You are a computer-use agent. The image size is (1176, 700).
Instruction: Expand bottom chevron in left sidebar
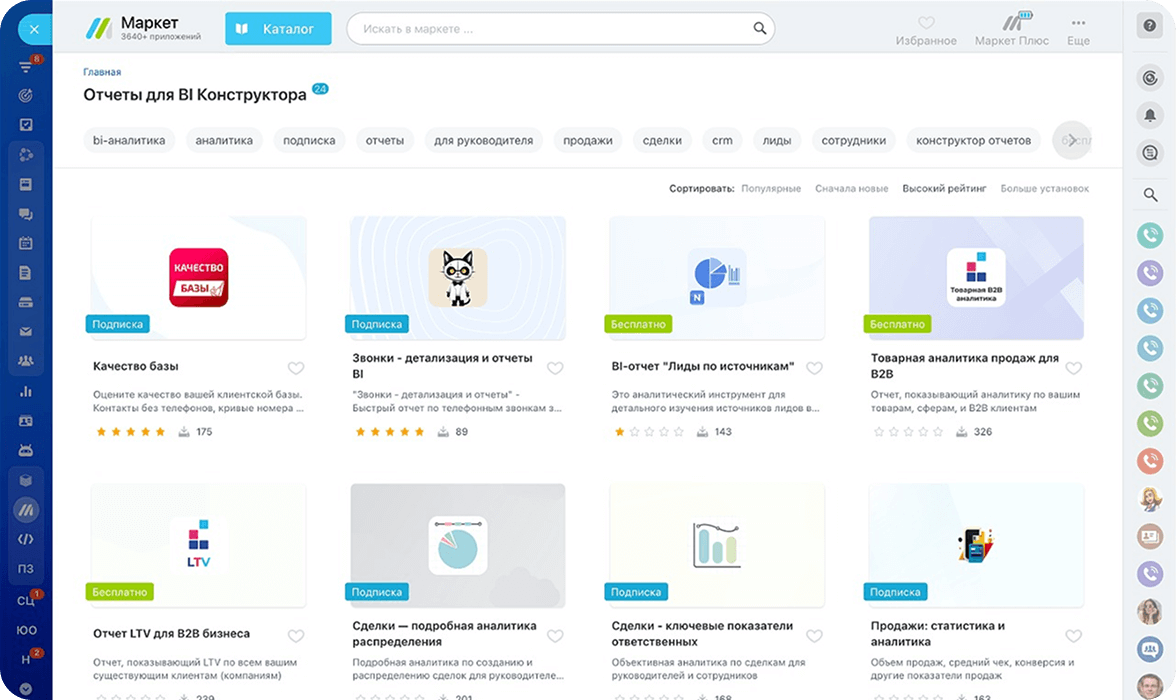click(x=26, y=688)
